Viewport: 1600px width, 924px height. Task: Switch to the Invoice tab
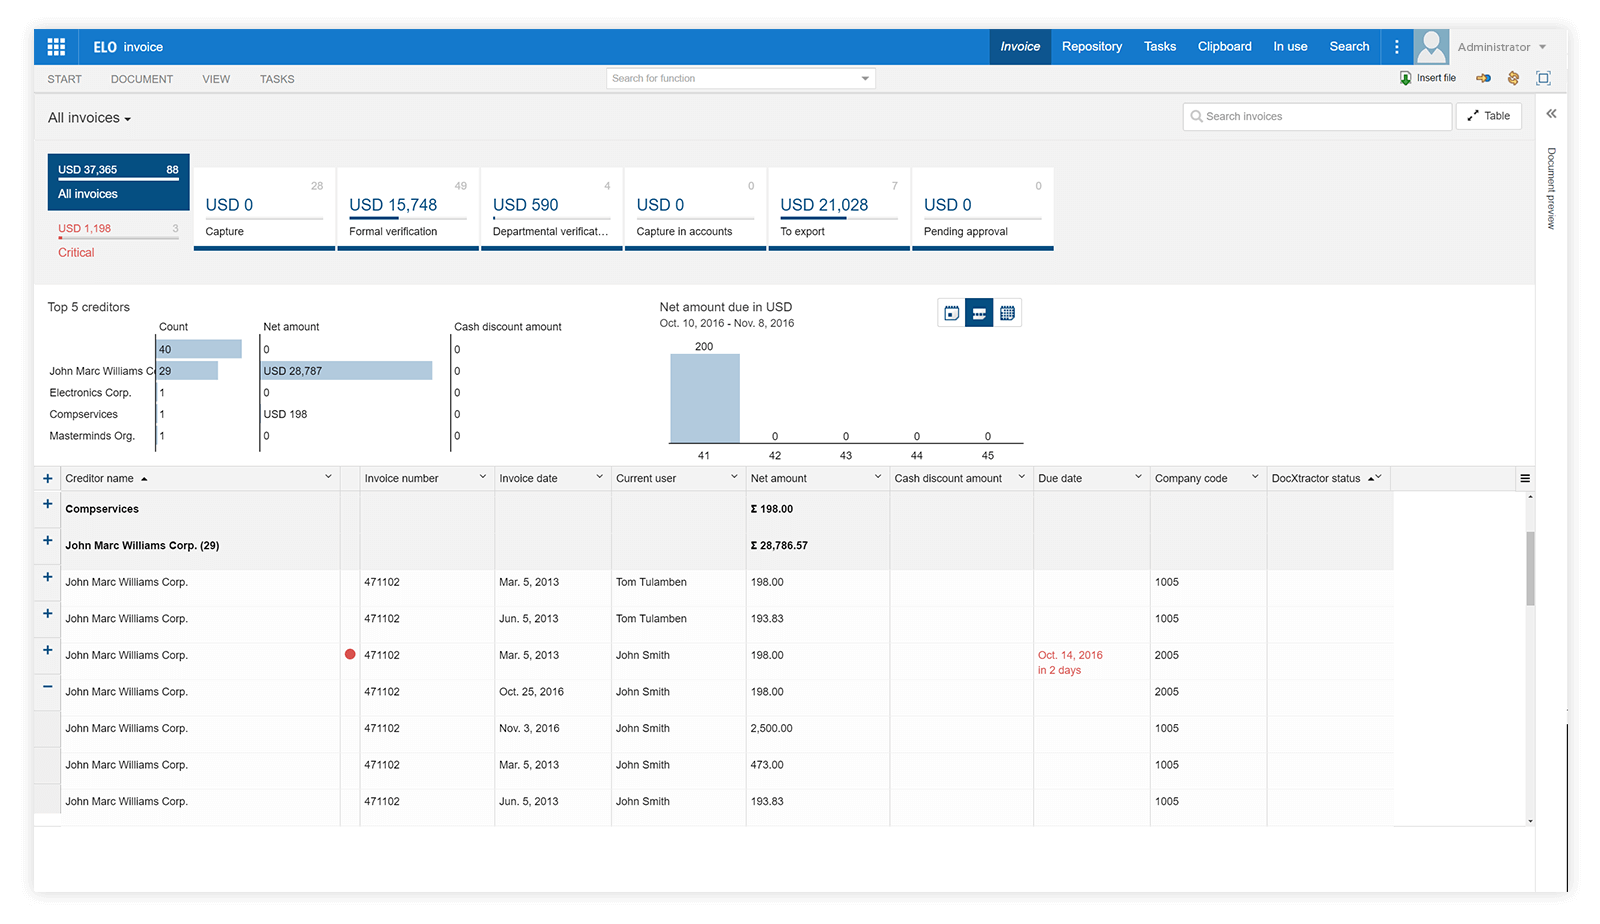coord(1020,47)
